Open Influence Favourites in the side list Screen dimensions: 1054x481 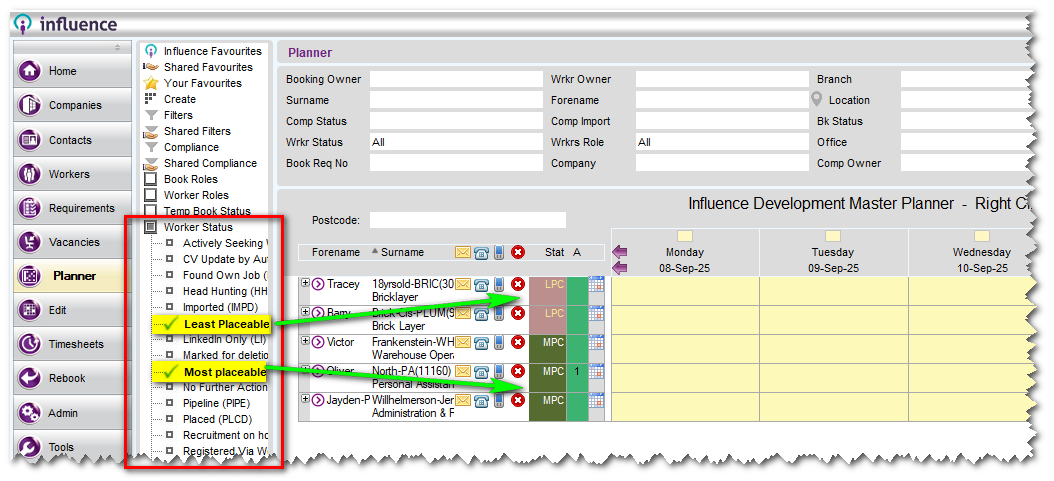point(212,51)
